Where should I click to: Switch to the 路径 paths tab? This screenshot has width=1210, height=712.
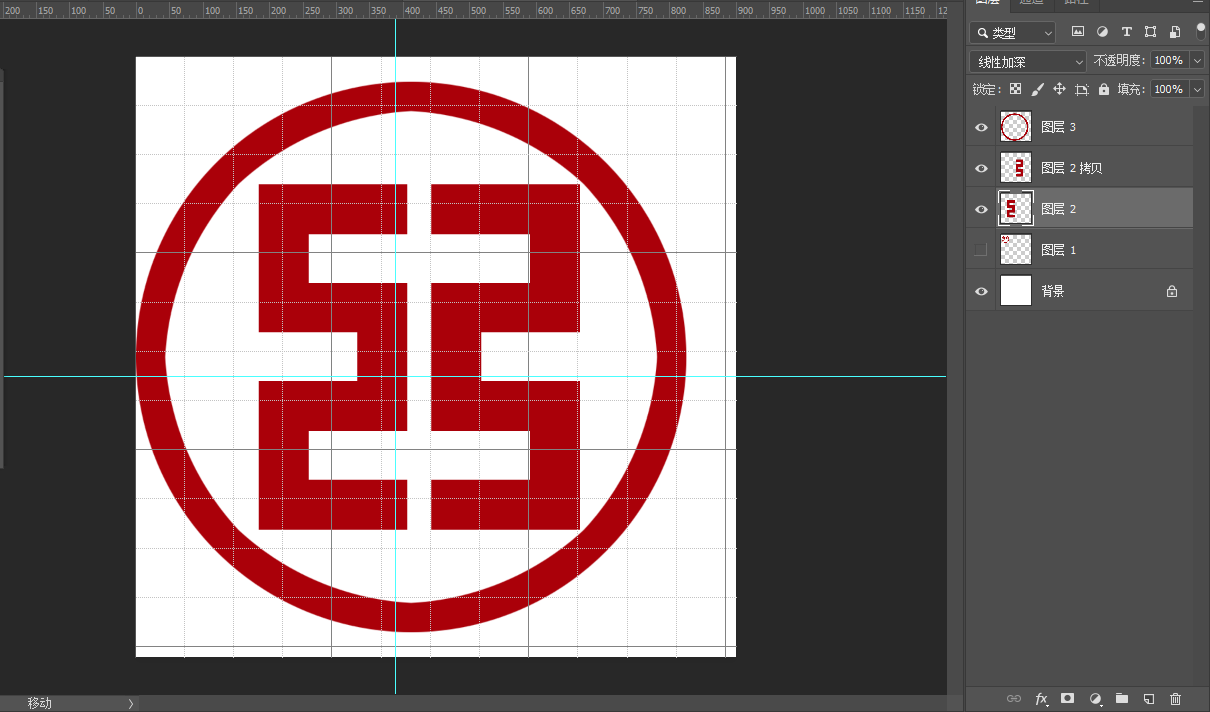tap(1076, 3)
